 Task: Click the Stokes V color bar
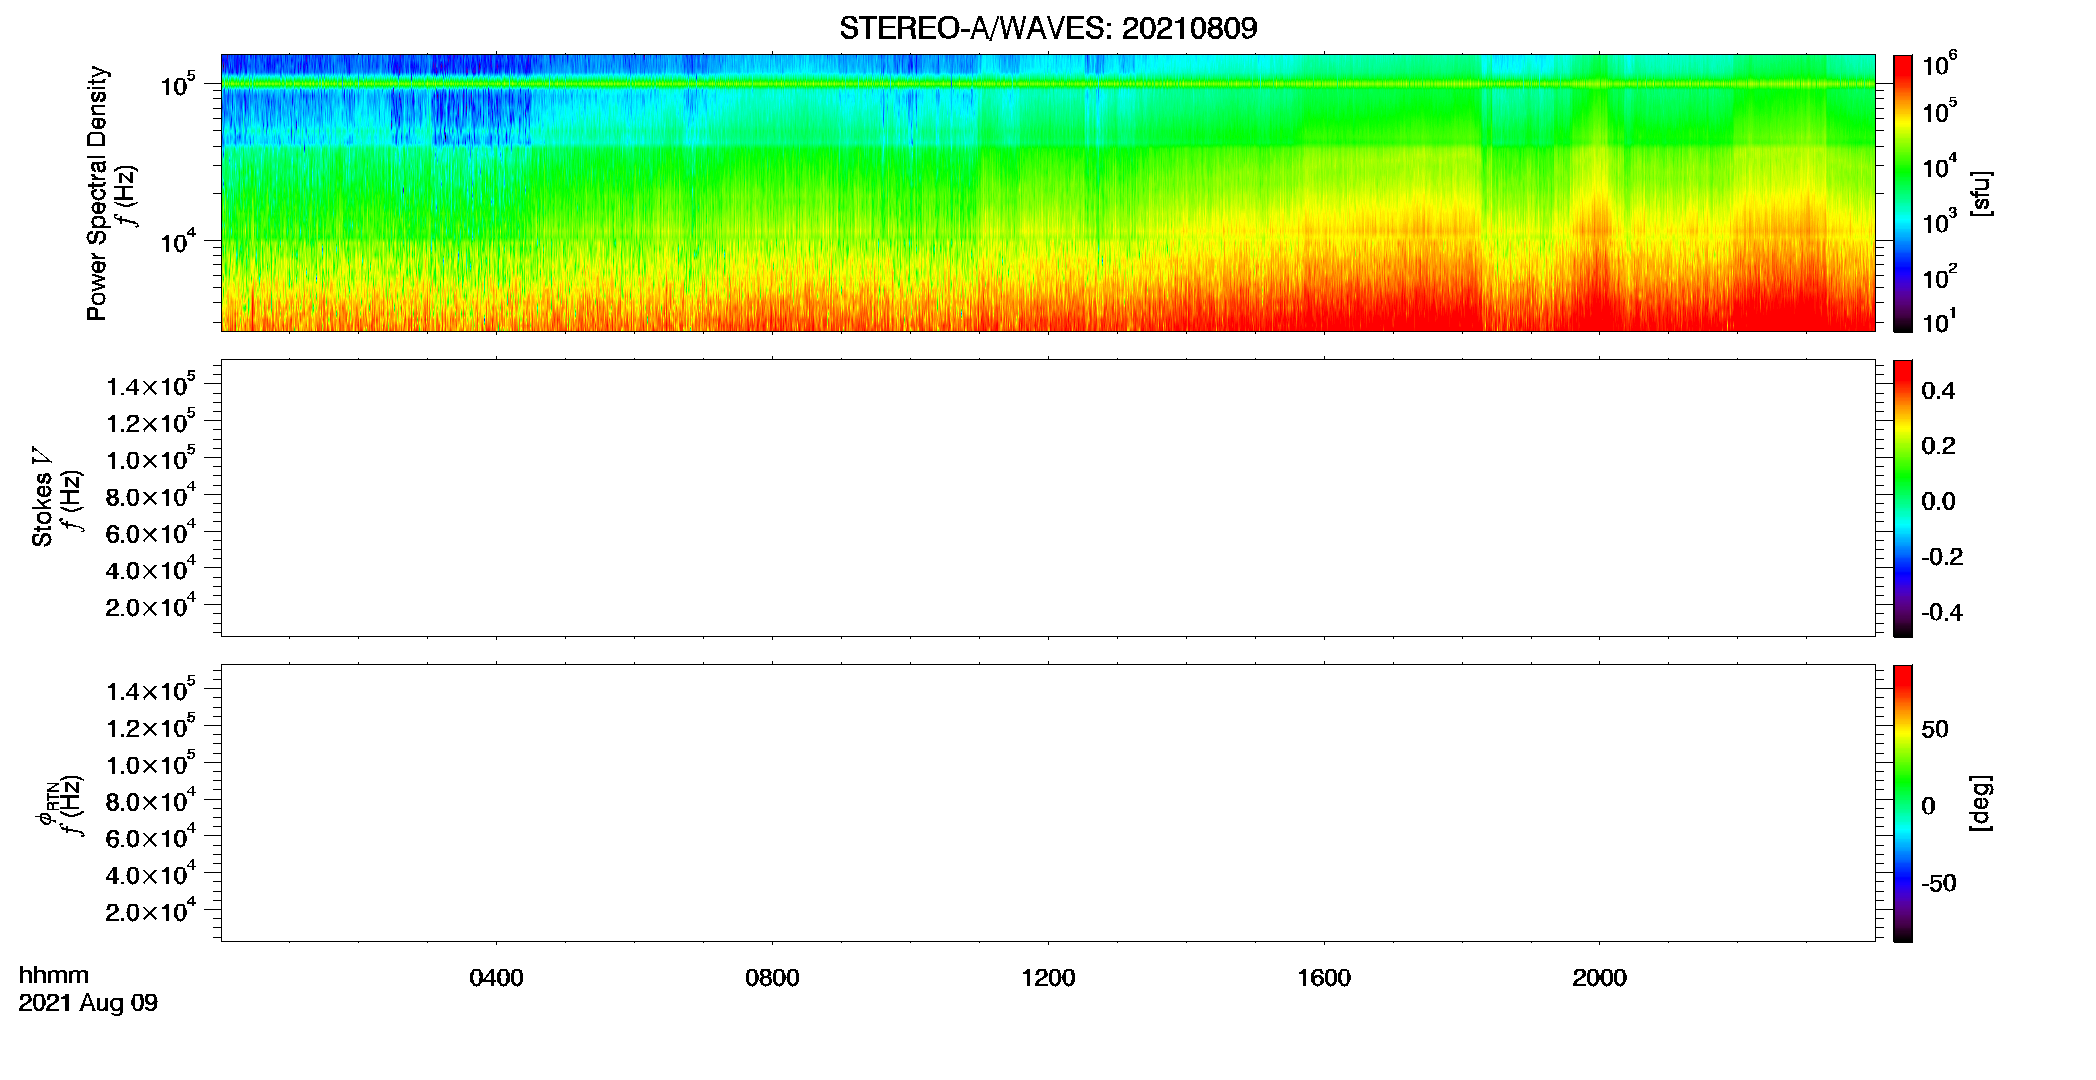click(x=1903, y=498)
